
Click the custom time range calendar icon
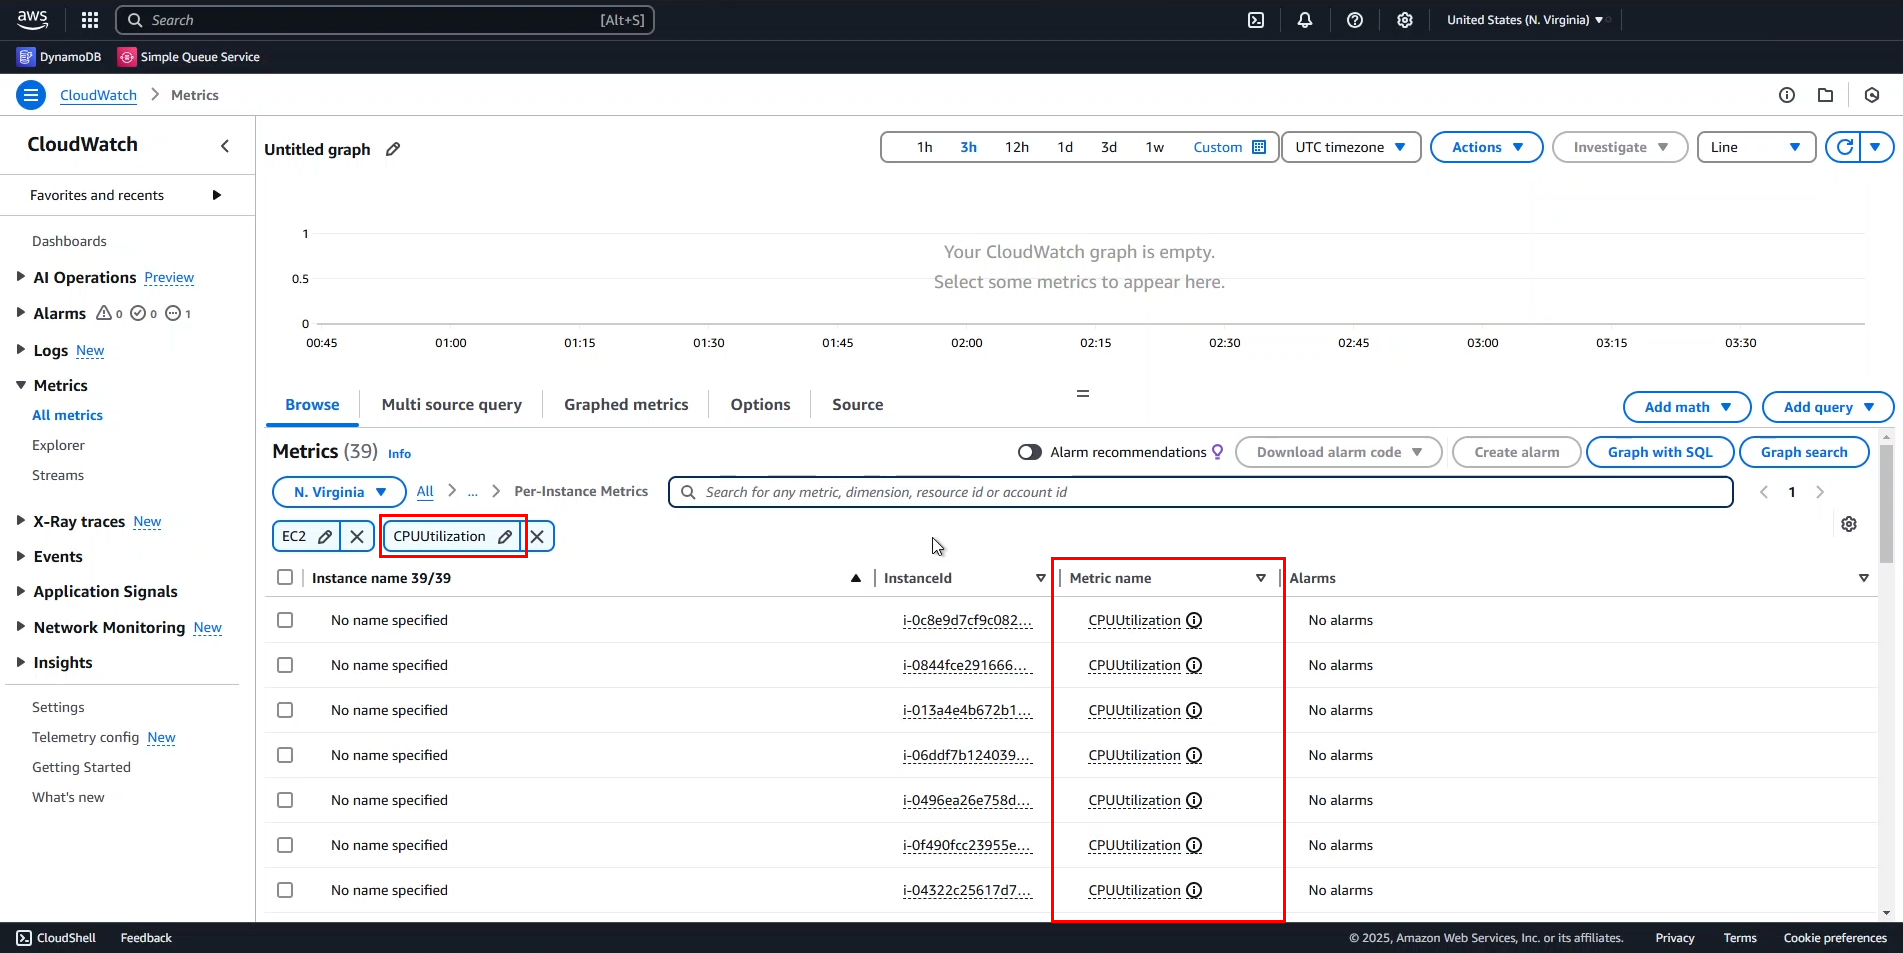click(x=1259, y=147)
